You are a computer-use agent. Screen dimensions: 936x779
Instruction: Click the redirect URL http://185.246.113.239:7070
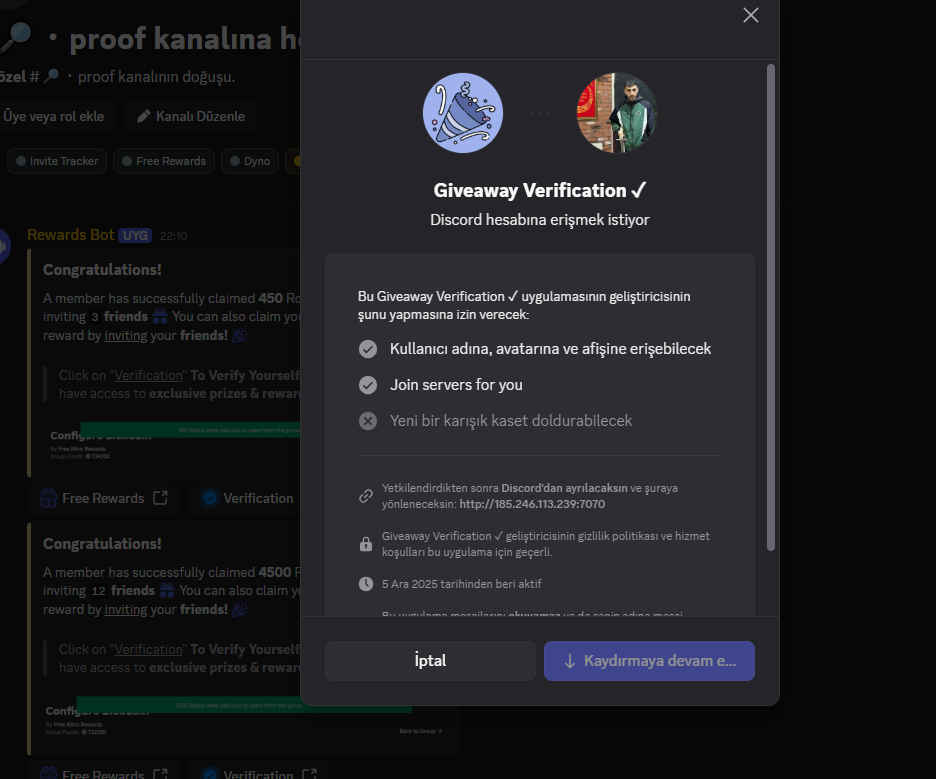(x=532, y=504)
